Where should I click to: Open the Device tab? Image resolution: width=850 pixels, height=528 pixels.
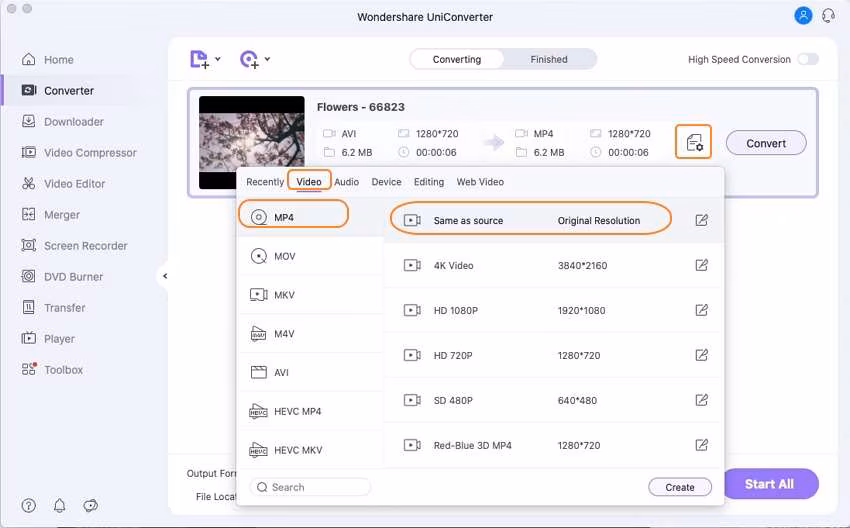(x=387, y=182)
